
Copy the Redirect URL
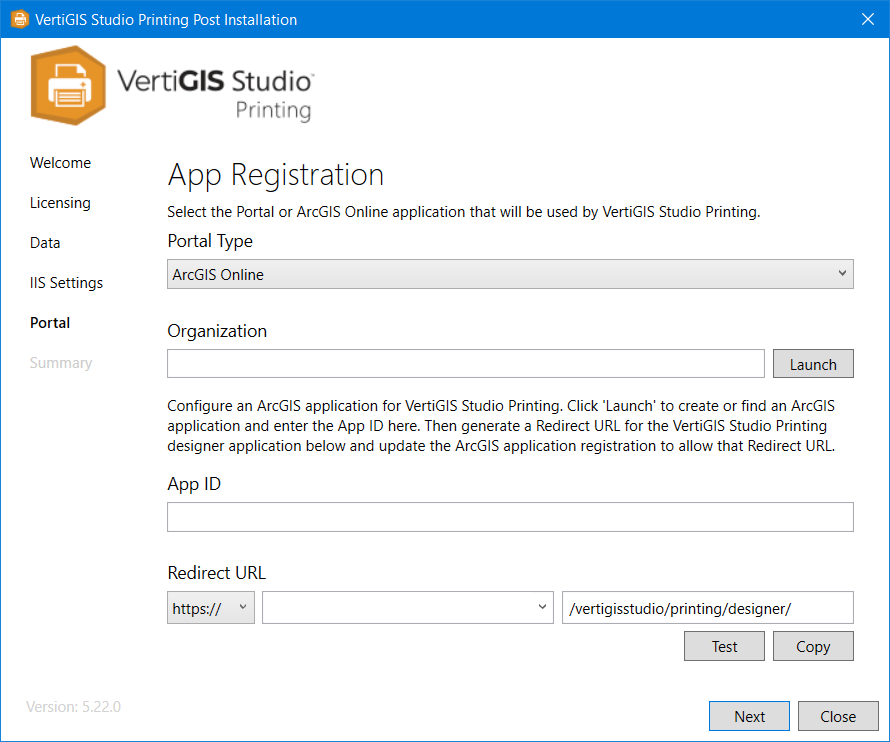pos(813,646)
